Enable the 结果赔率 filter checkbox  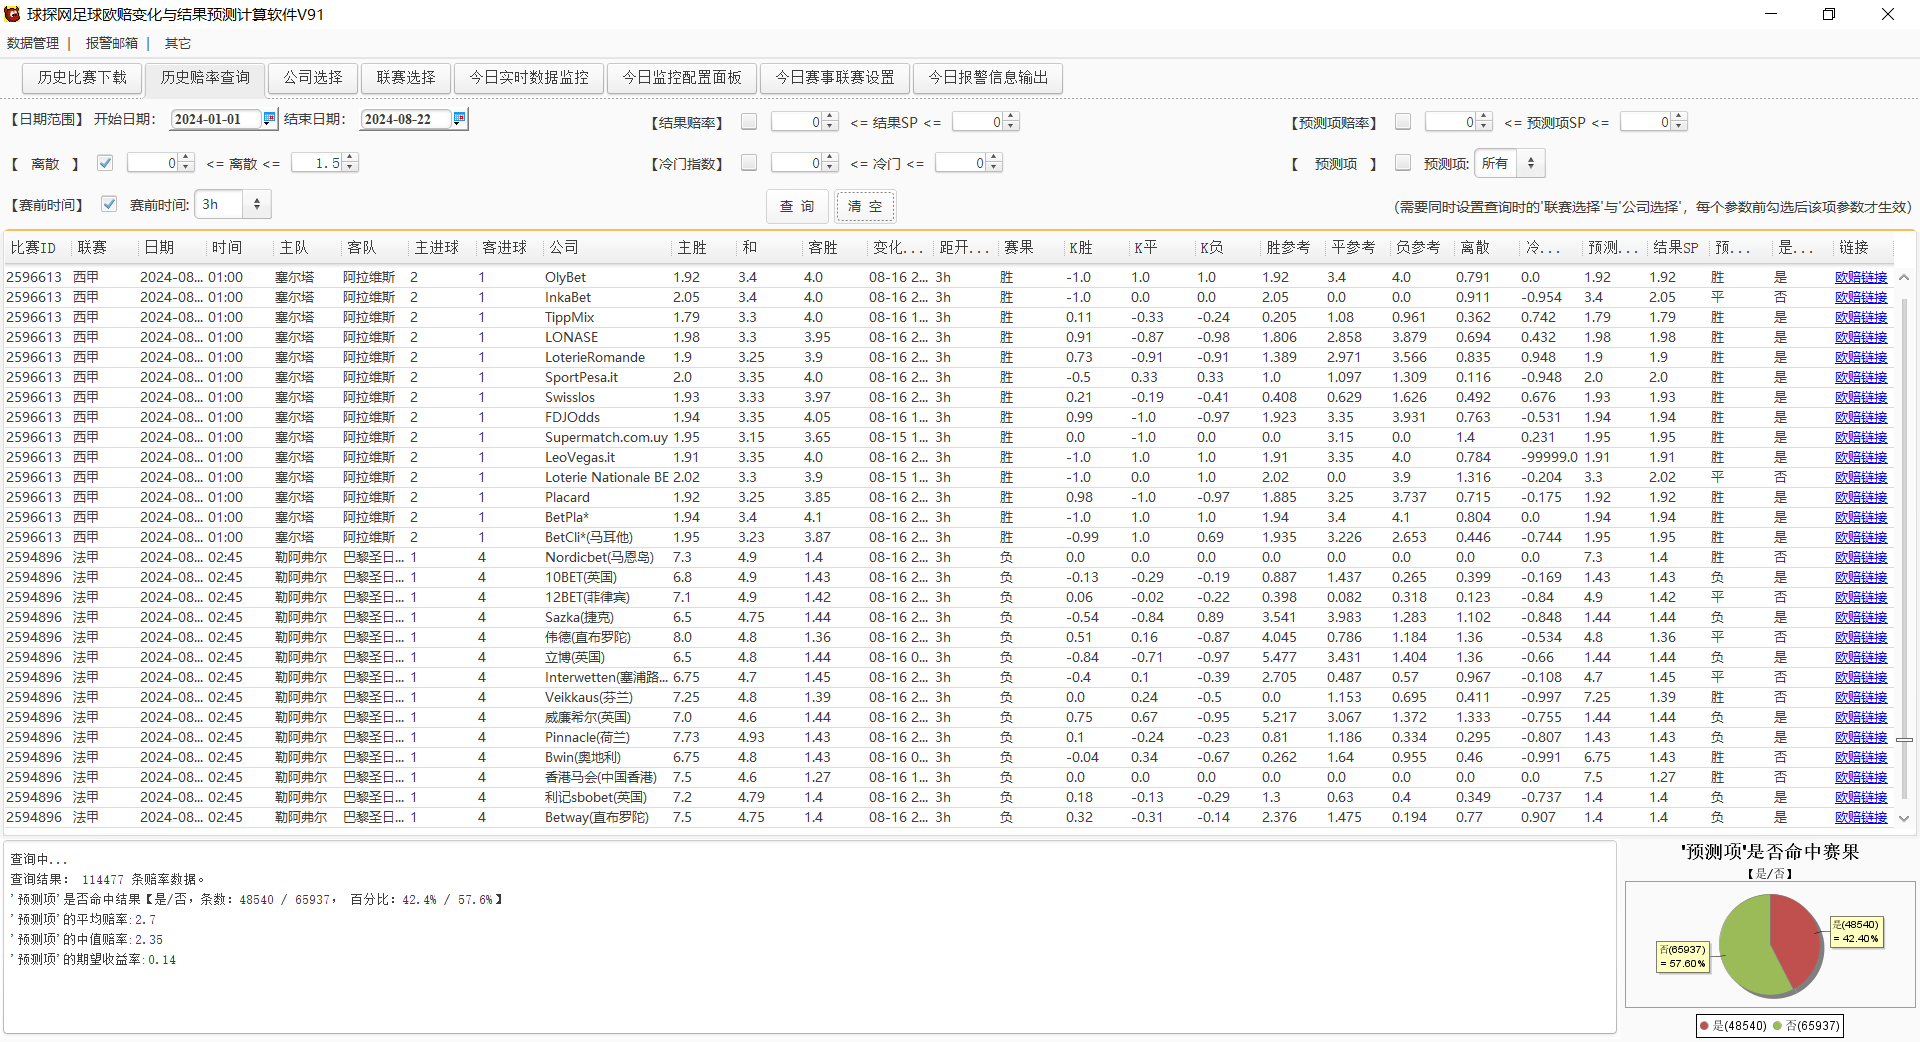point(749,122)
